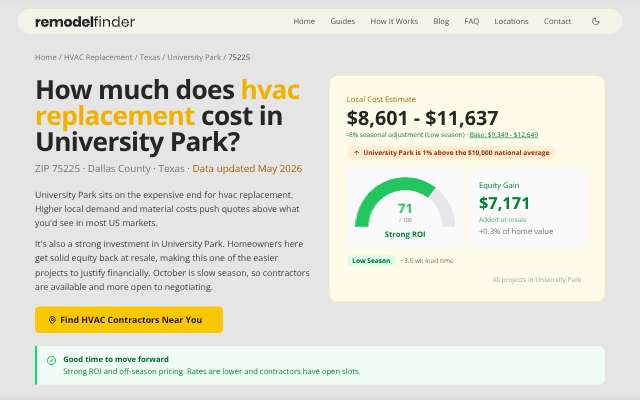
Task: Open the Guides nav item
Action: pos(342,21)
